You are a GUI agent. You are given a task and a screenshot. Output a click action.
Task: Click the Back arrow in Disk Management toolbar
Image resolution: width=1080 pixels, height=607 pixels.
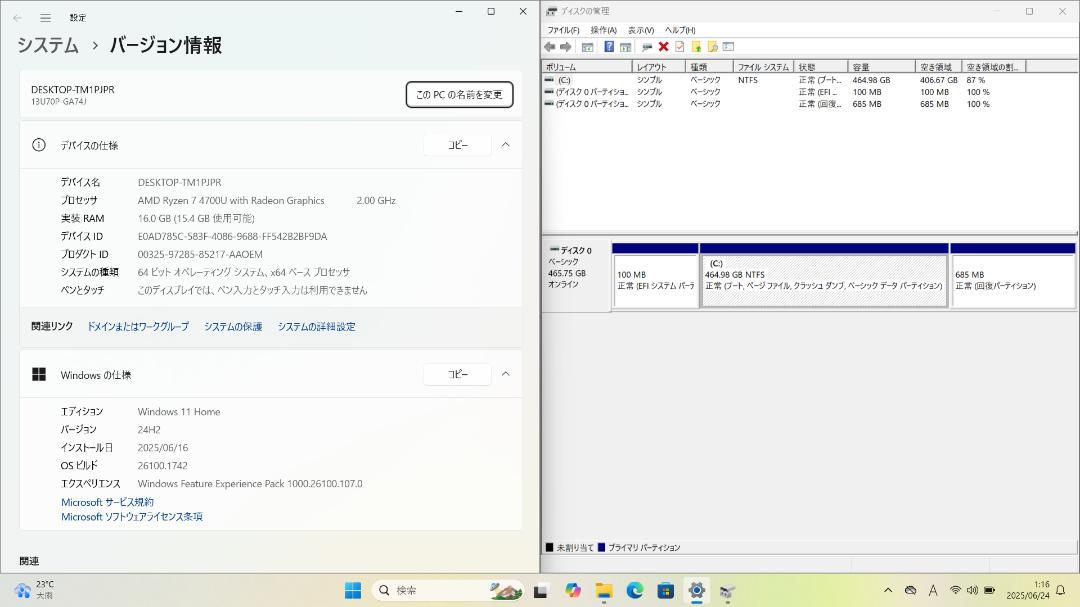(x=550, y=47)
